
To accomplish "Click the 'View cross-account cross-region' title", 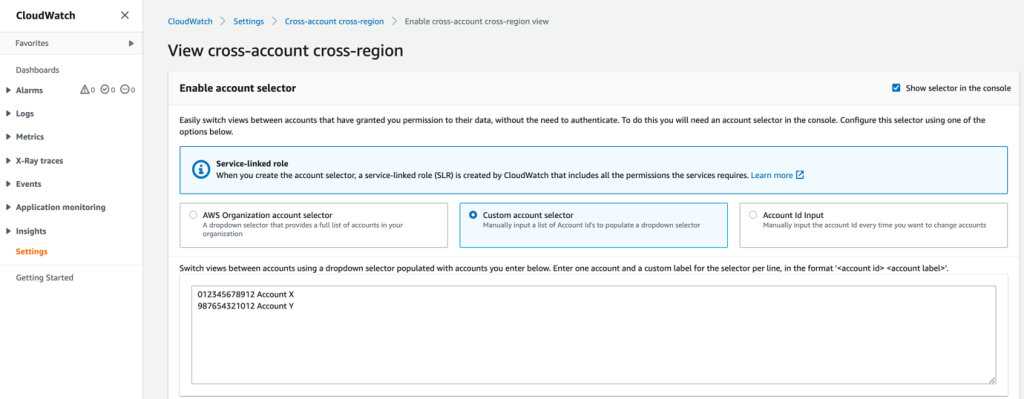I will 285,51.
